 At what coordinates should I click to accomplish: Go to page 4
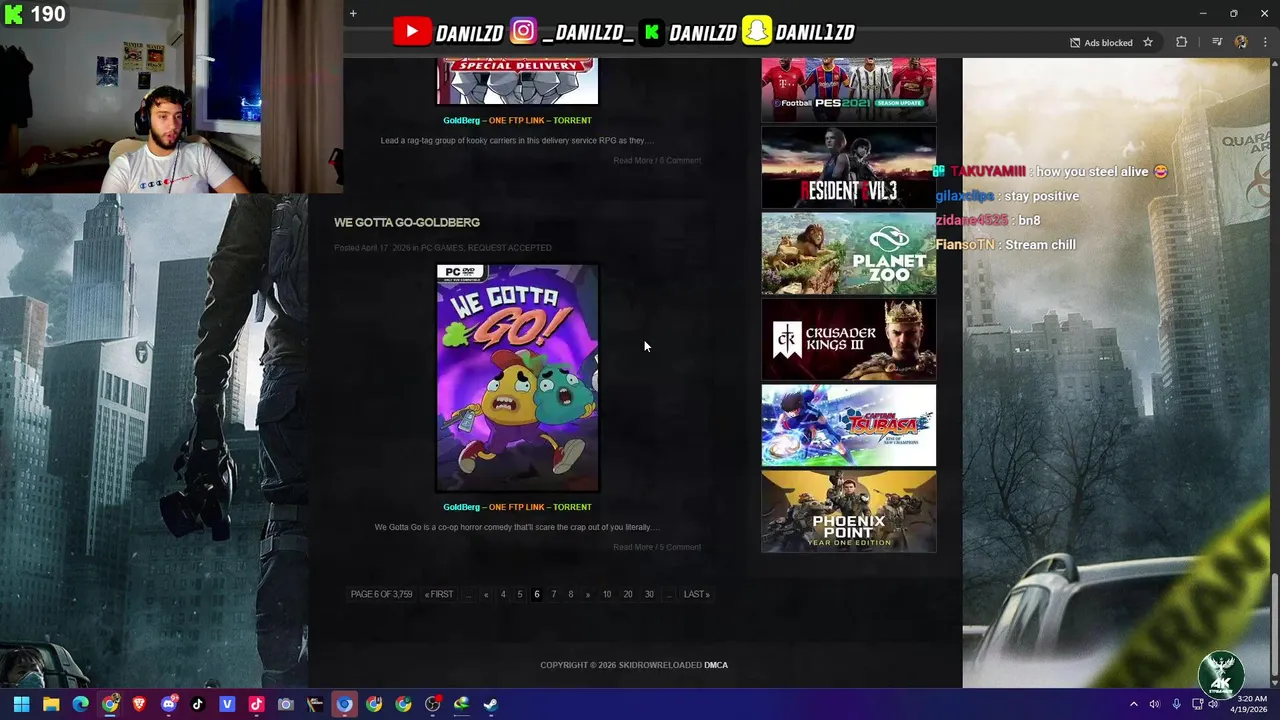pyautogui.click(x=503, y=594)
